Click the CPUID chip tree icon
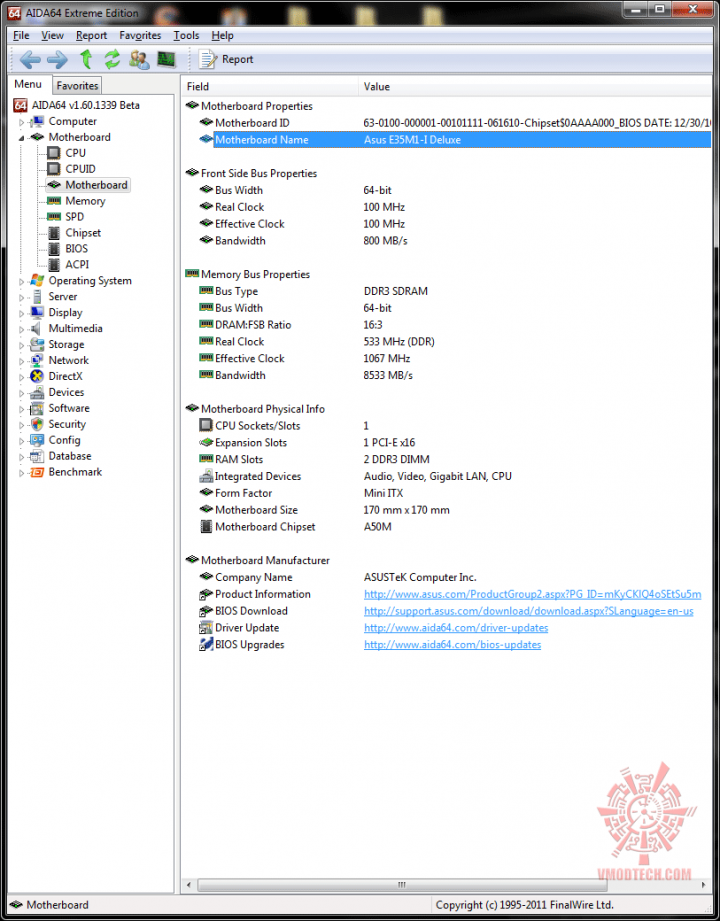Viewport: 720px width, 921px height. [x=53, y=169]
